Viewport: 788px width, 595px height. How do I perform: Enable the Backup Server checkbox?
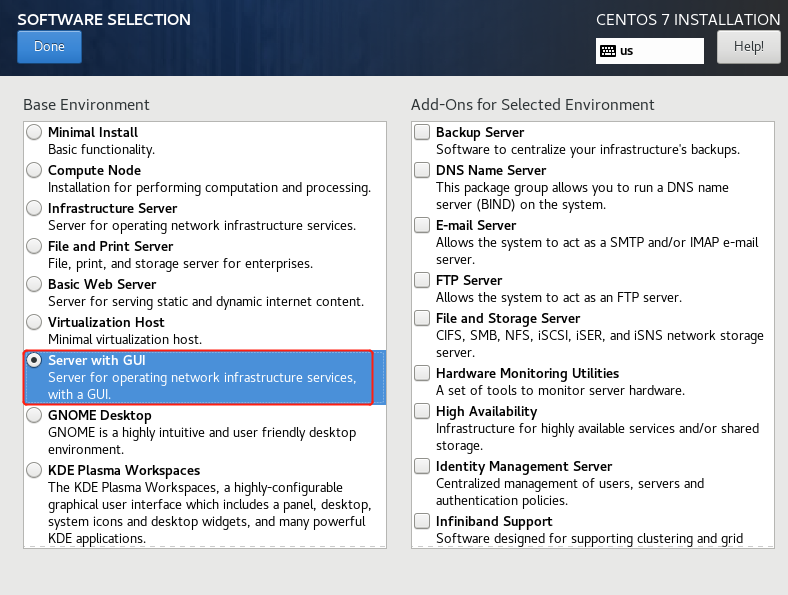pos(422,132)
